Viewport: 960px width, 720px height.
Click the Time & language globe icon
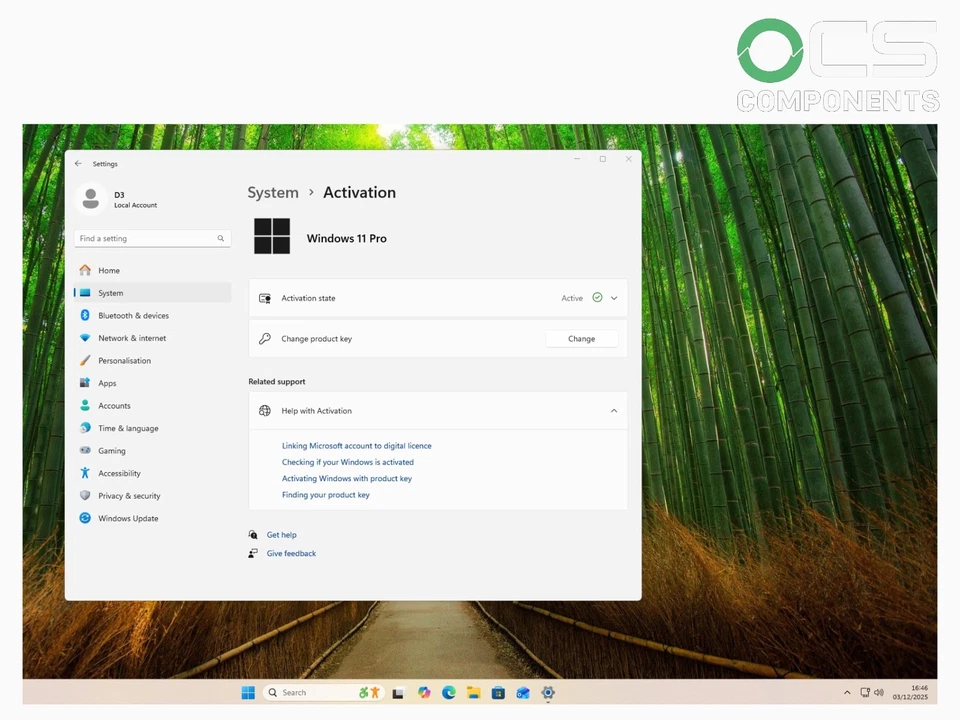pos(85,428)
